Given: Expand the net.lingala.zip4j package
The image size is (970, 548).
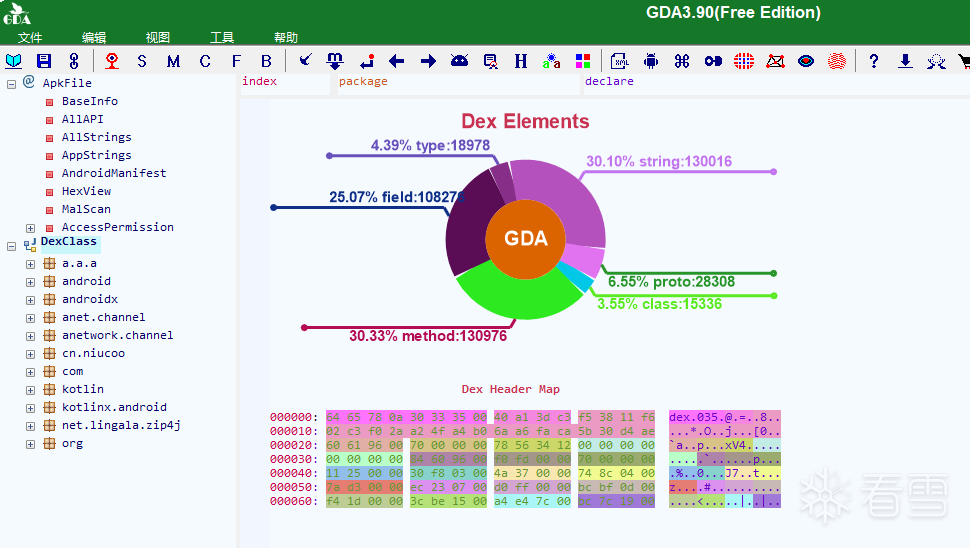Looking at the screenshot, I should tap(30, 426).
